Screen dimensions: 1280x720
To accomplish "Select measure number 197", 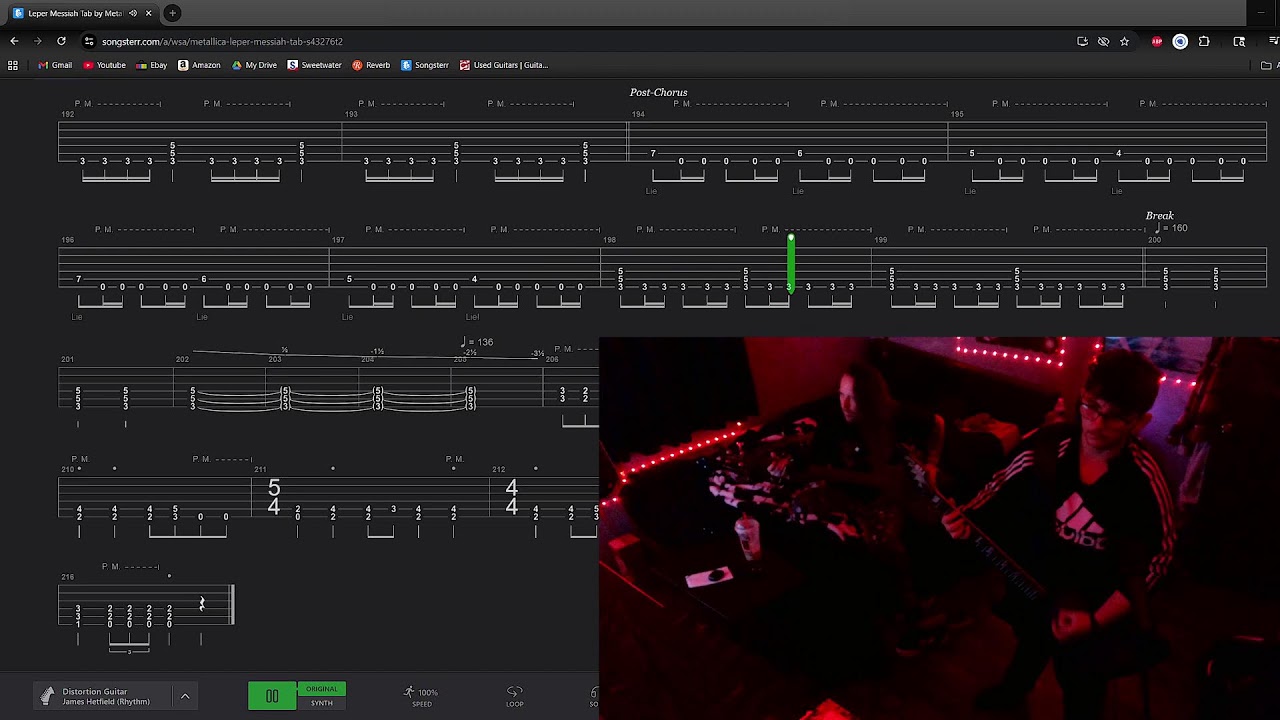I will tap(338, 240).
